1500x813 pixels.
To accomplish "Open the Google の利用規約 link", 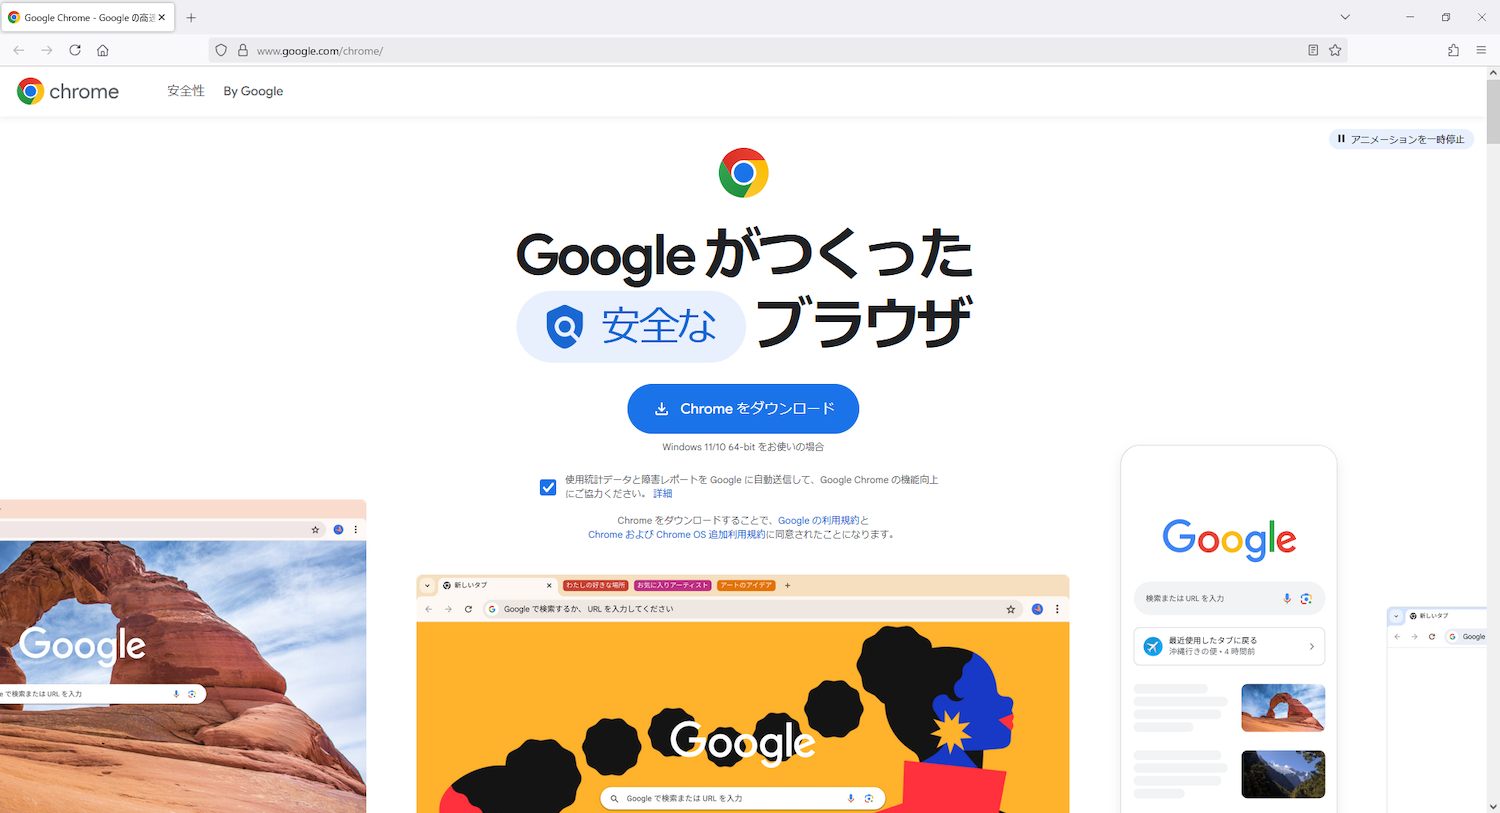I will click(x=818, y=521).
